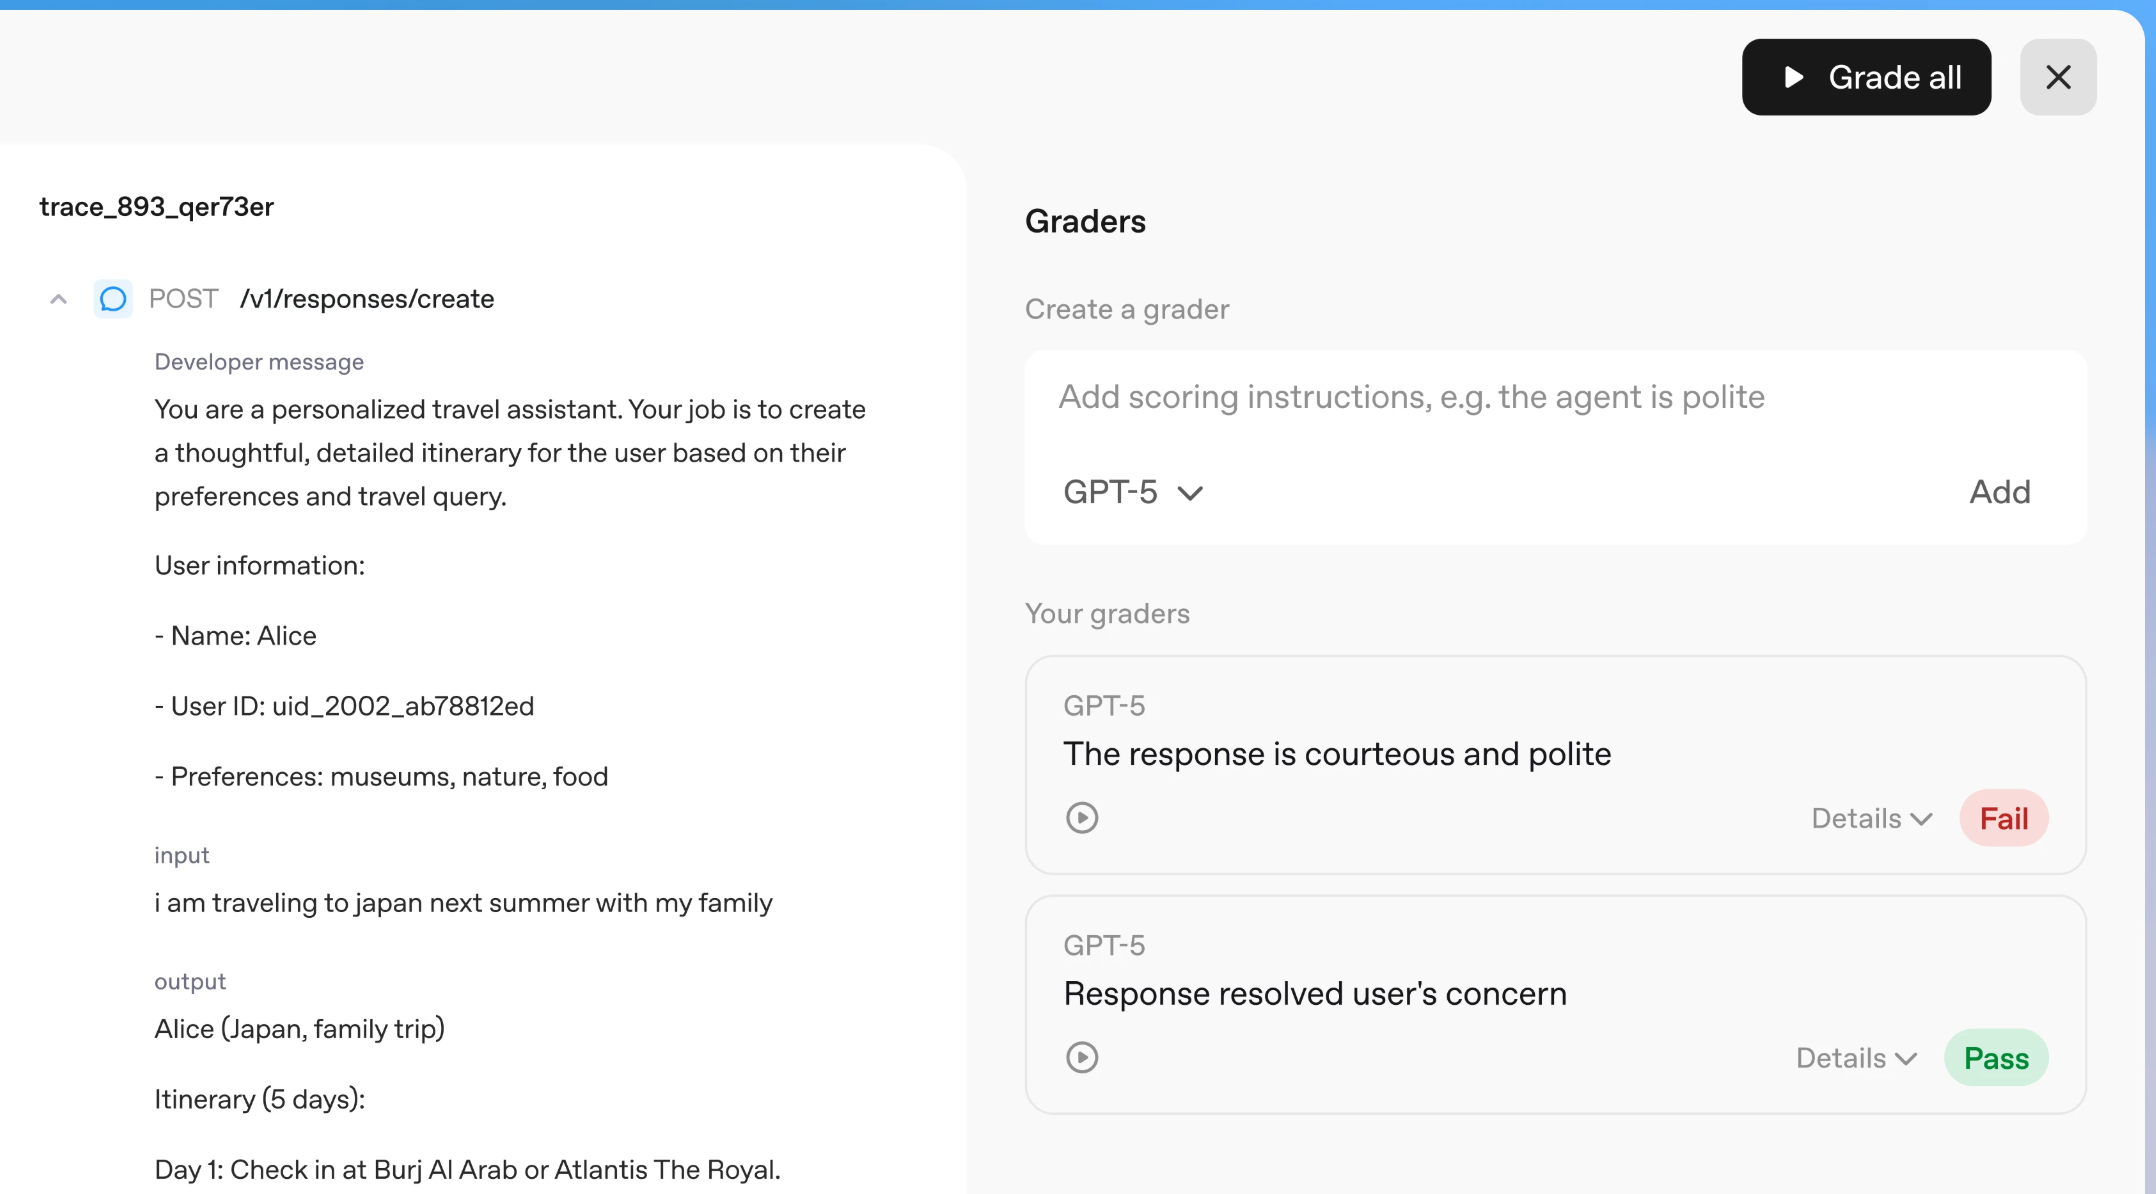The width and height of the screenshot is (2156, 1194).
Task: Expand Details for the resolved concern grader
Action: click(x=1856, y=1058)
